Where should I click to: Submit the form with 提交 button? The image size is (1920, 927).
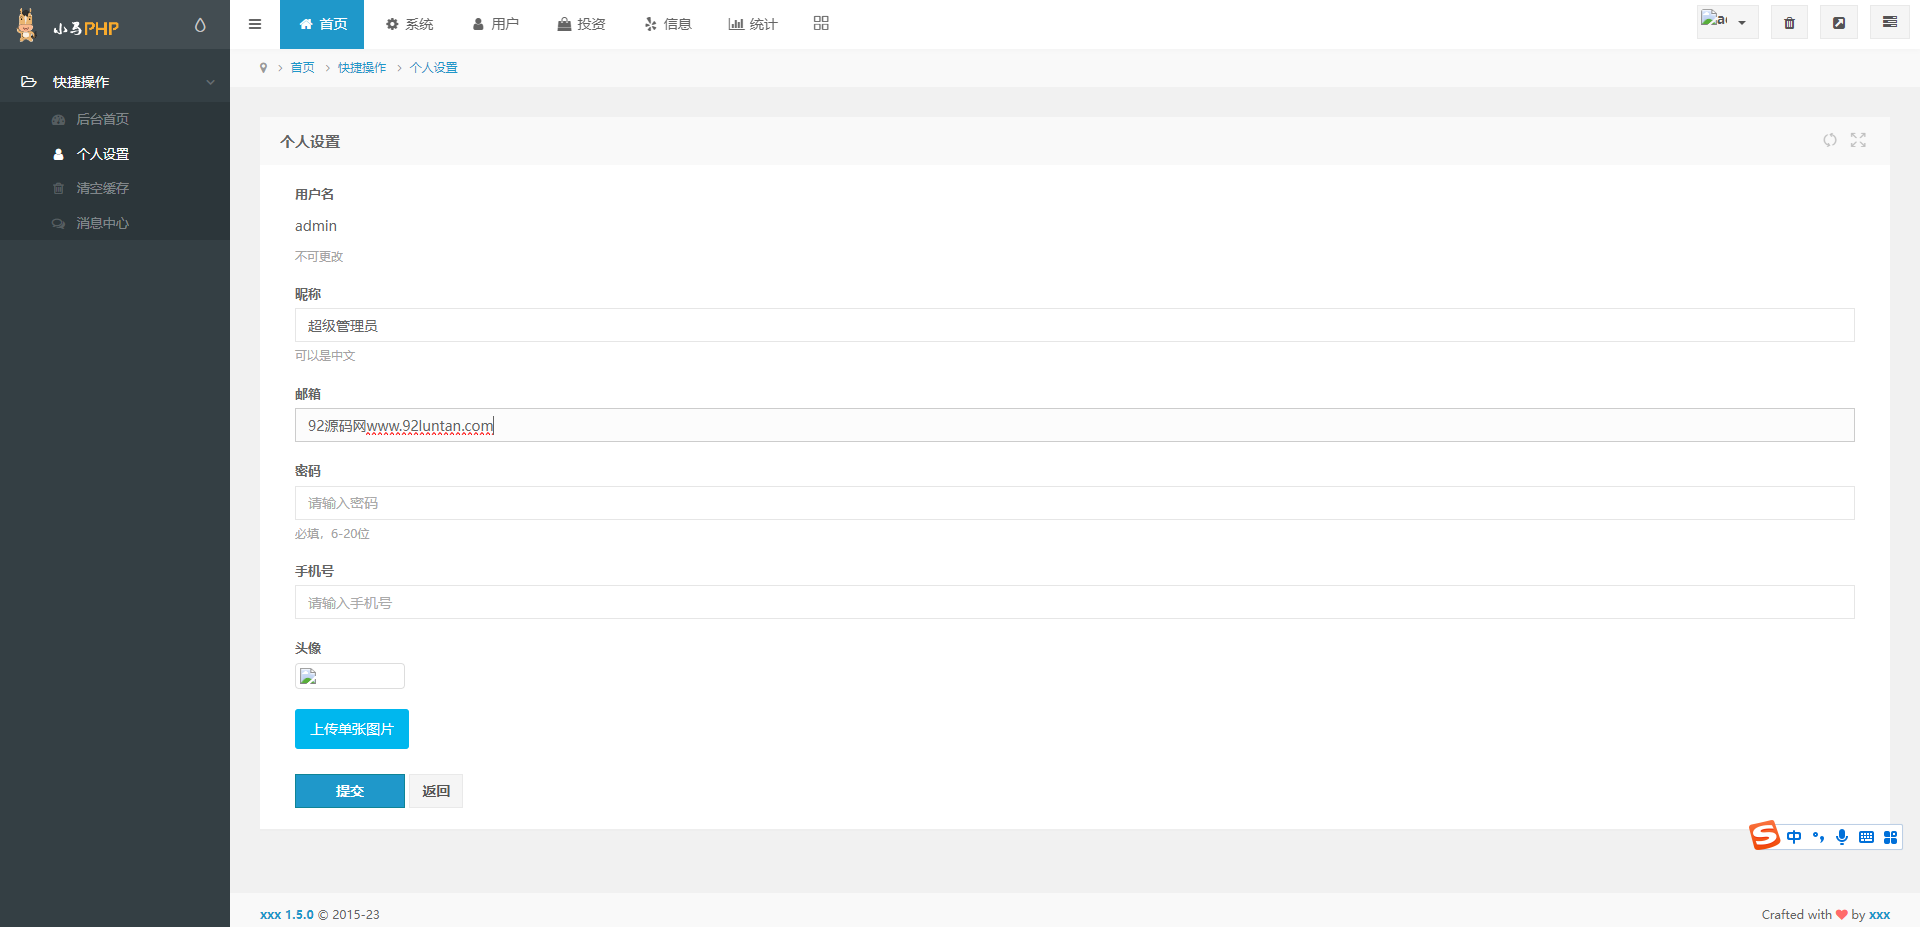pyautogui.click(x=350, y=791)
